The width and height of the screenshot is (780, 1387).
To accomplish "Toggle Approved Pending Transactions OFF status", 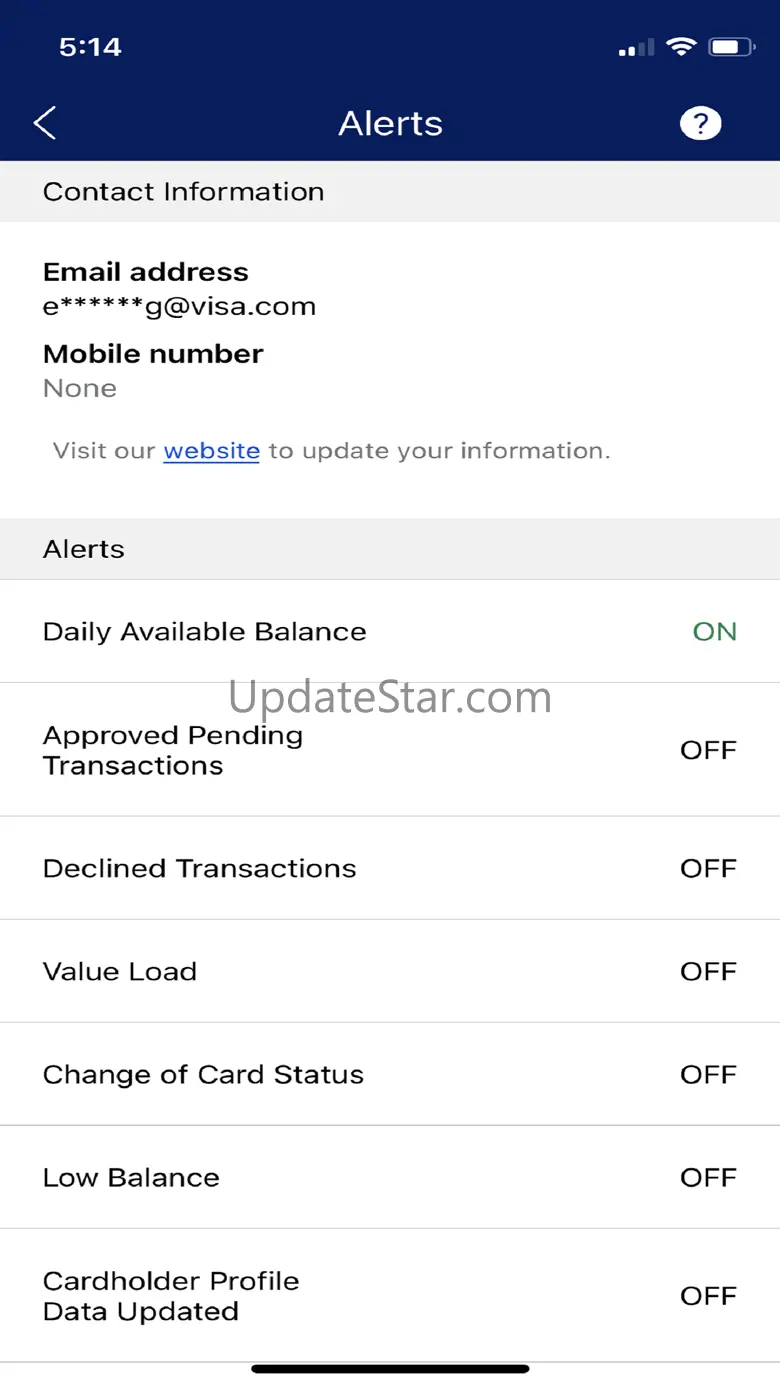I will point(708,750).
